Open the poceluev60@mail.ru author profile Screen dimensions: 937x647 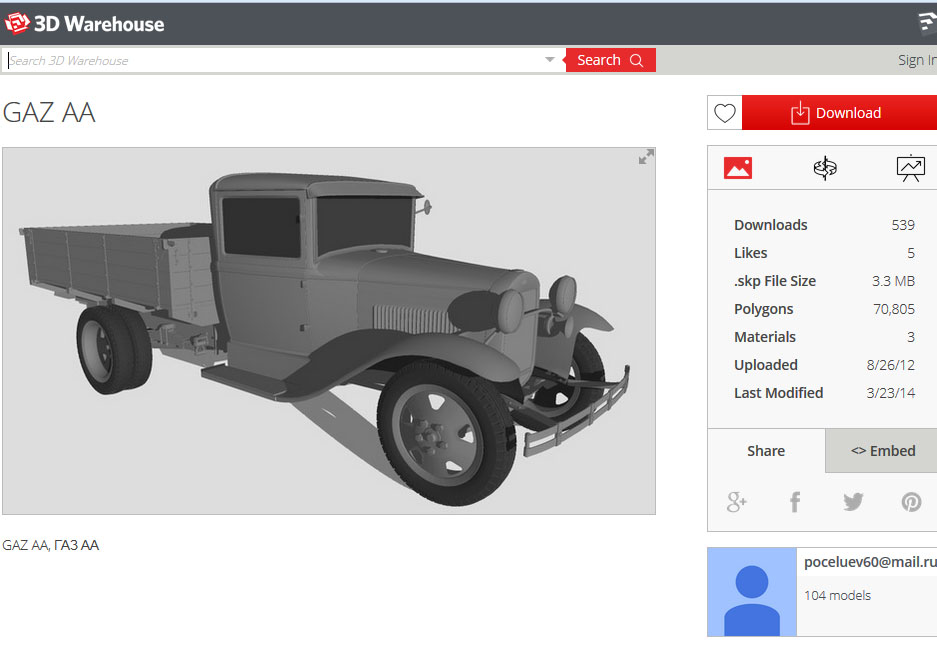point(869,562)
